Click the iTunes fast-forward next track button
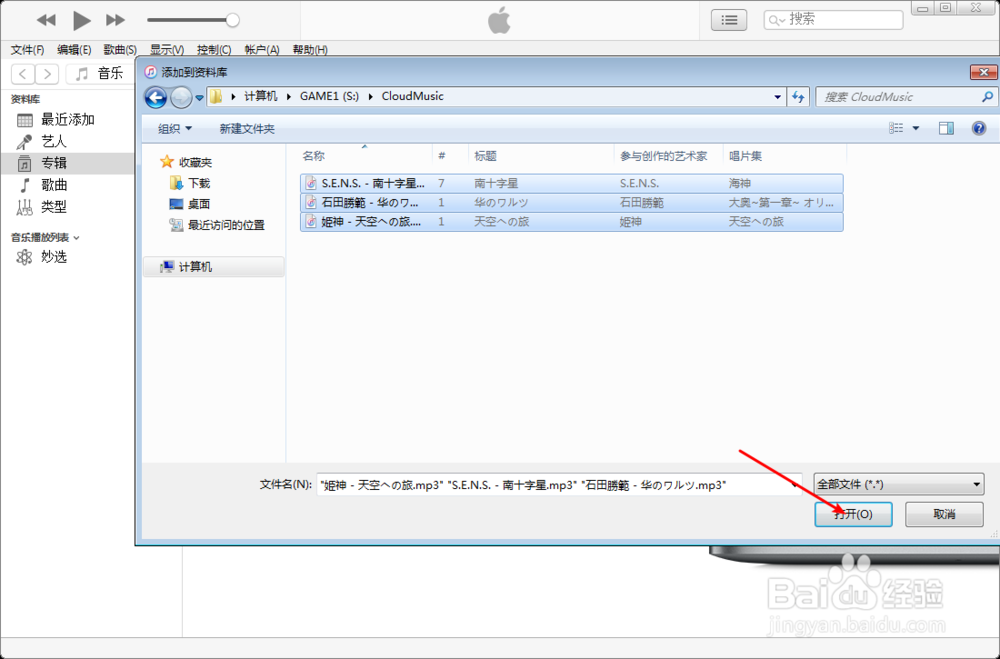 (x=115, y=20)
